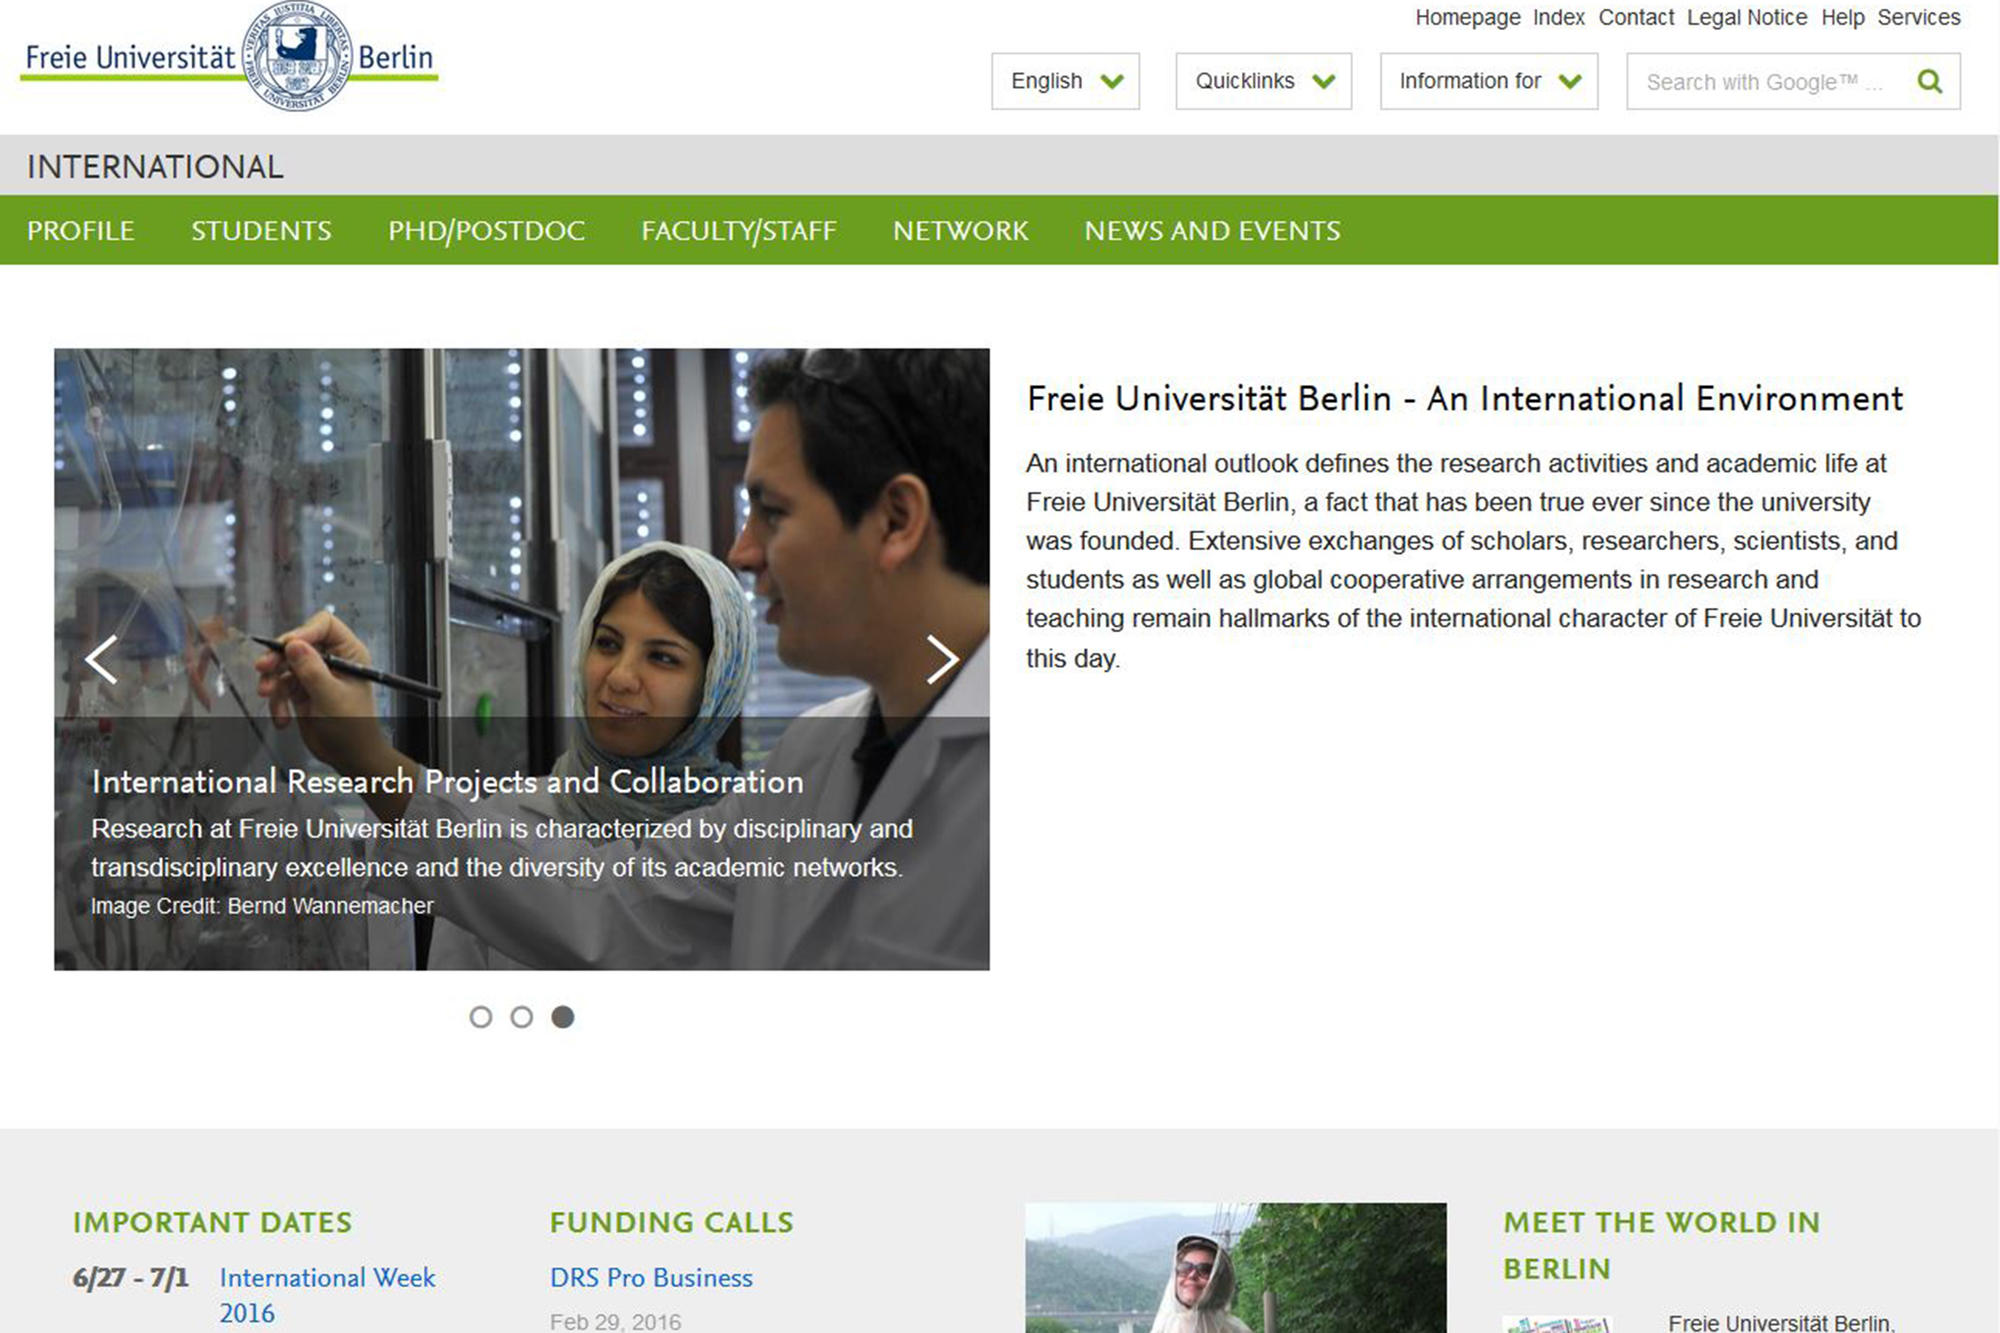Select the second slide indicator dot
2000x1333 pixels.
522,1017
